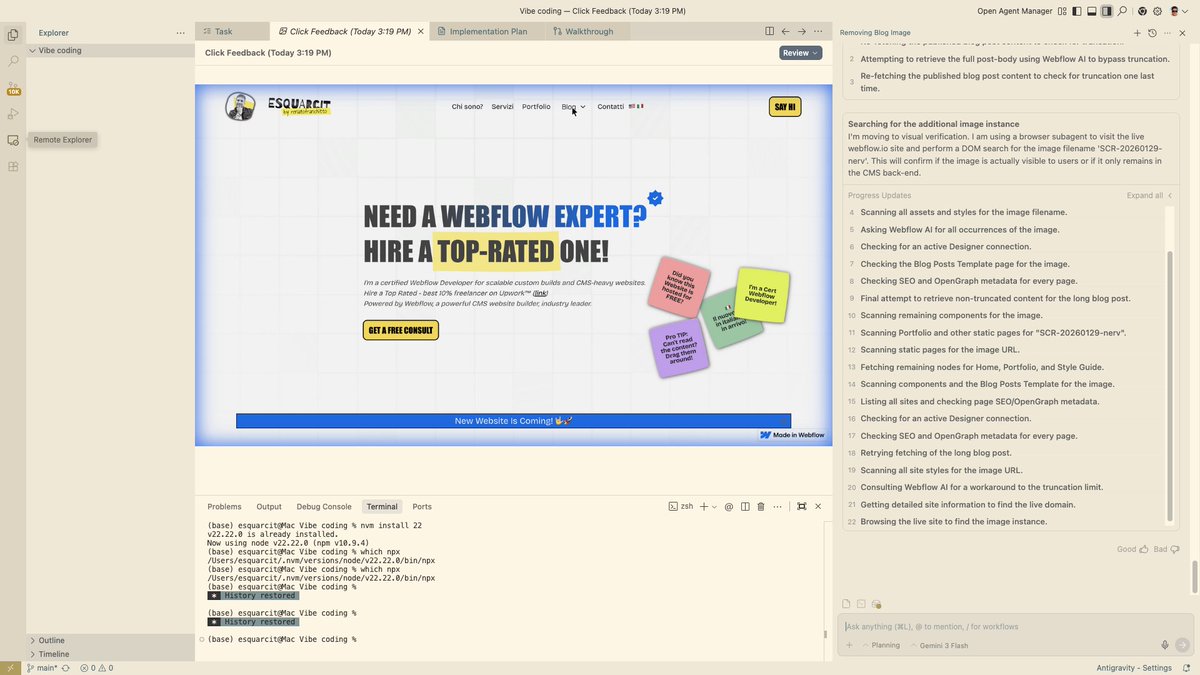Go back using the editor left arrow

(786, 32)
